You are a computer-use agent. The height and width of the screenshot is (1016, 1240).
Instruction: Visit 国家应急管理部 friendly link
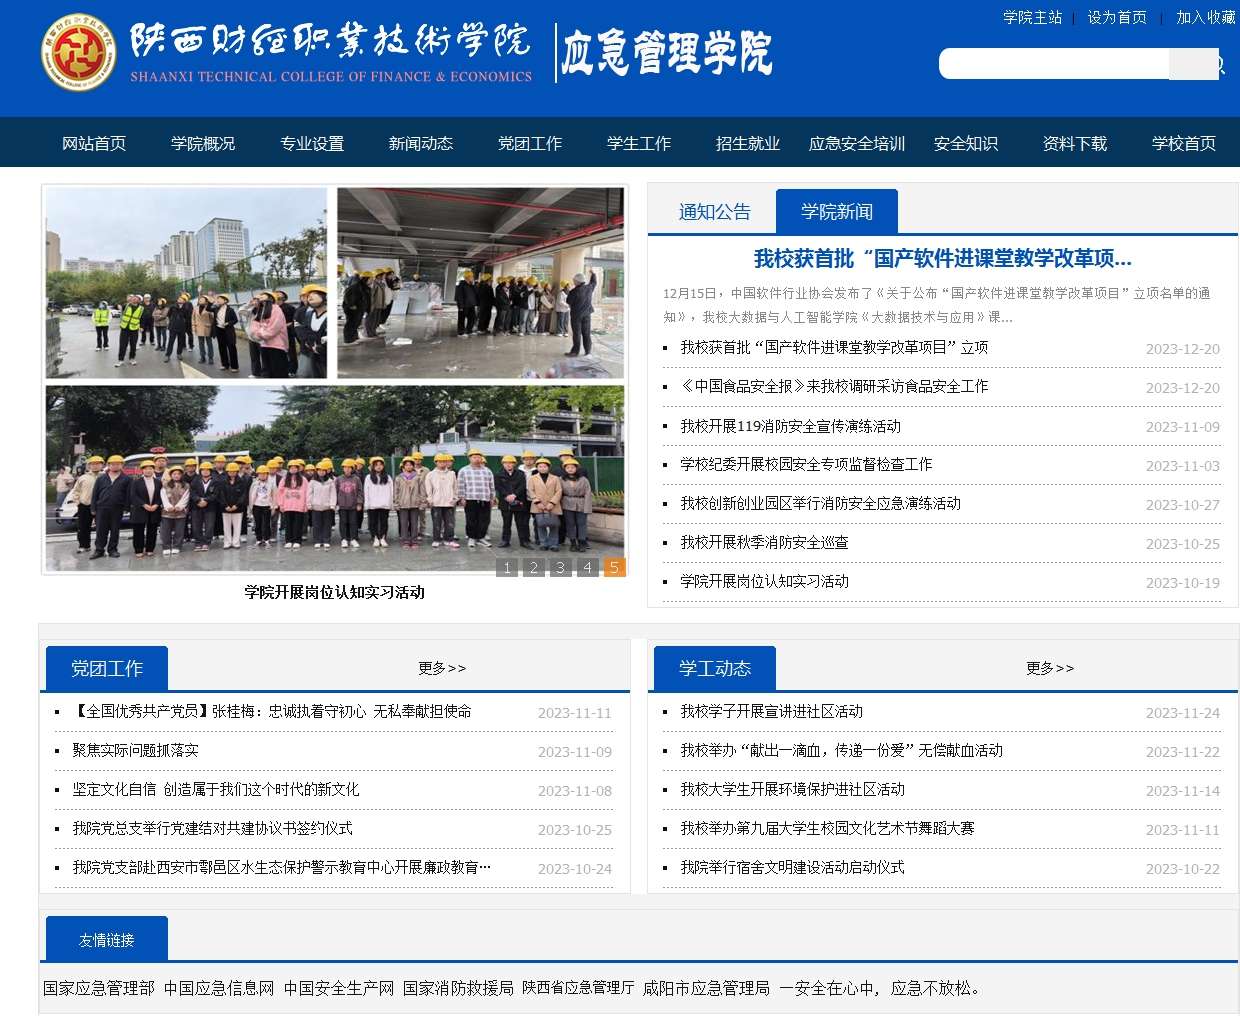99,988
